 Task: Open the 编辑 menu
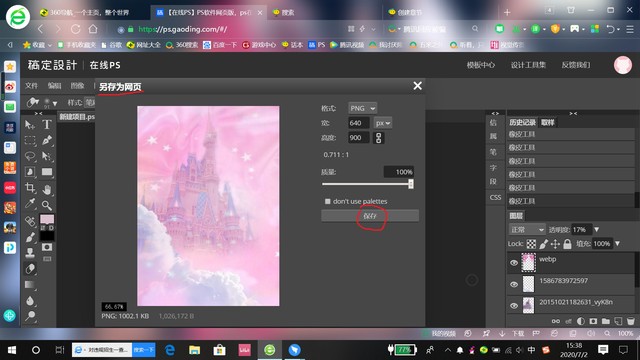[x=54, y=86]
